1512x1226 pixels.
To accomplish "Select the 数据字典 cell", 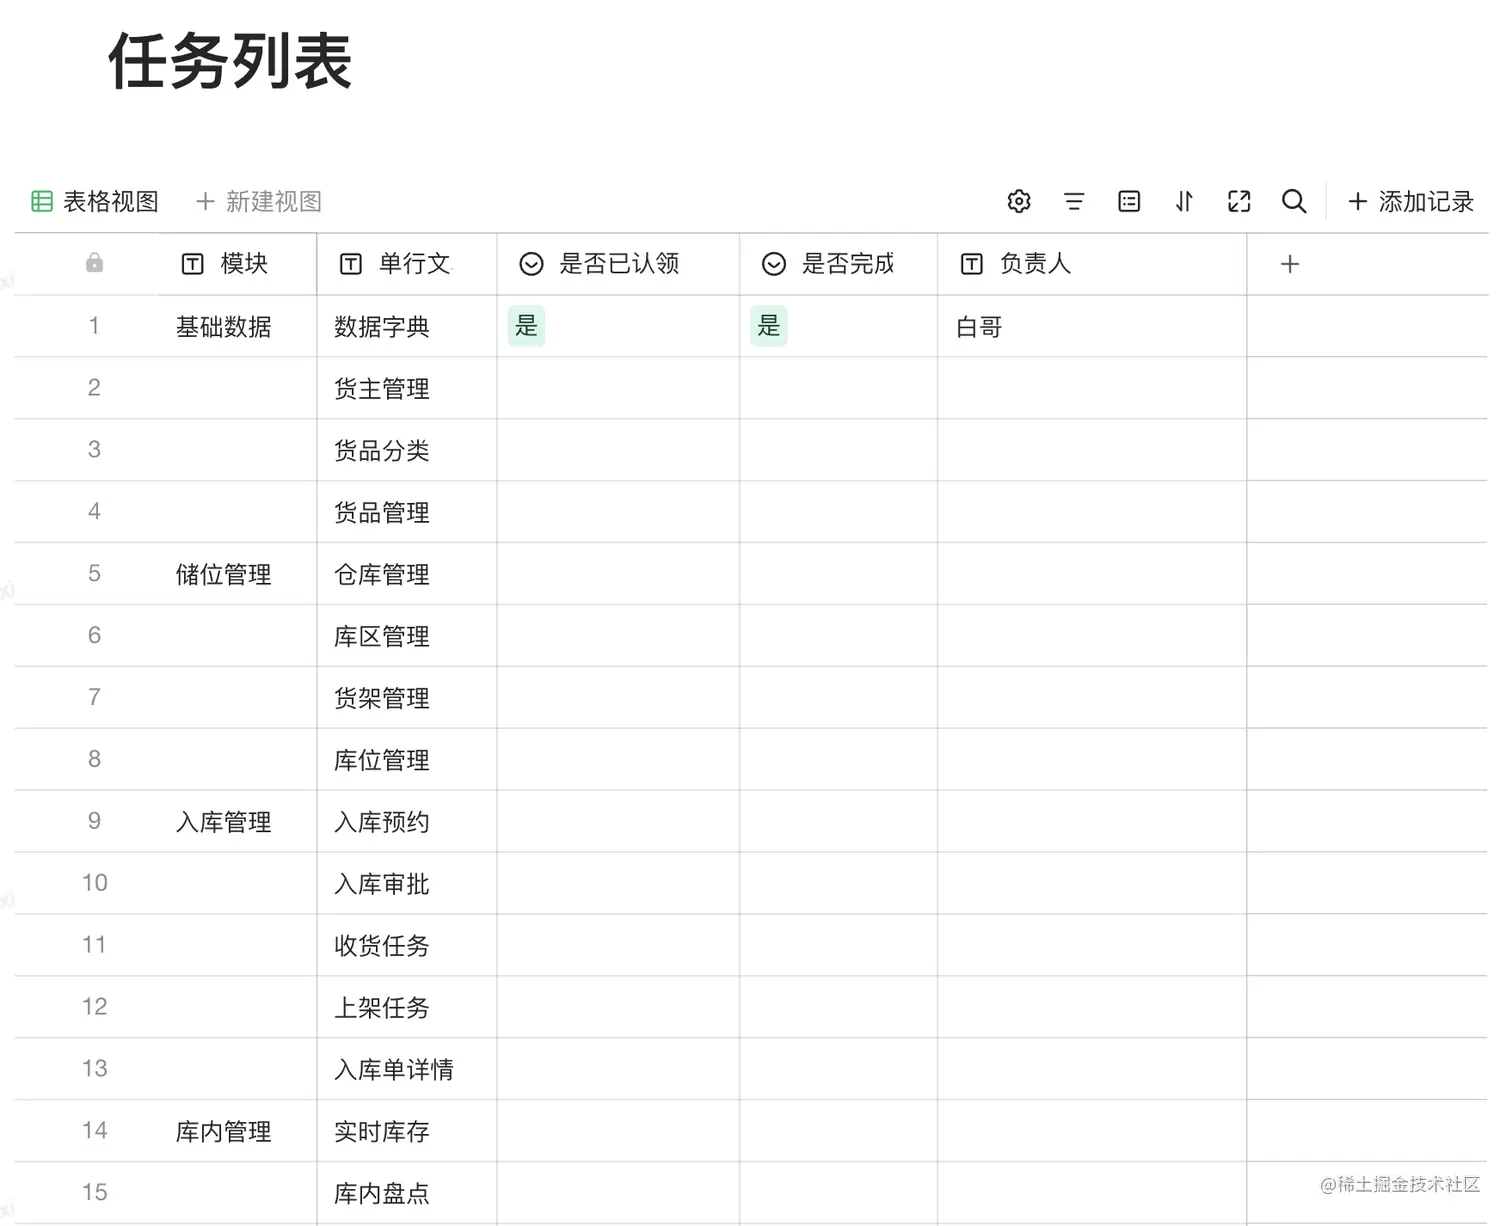I will click(x=407, y=326).
